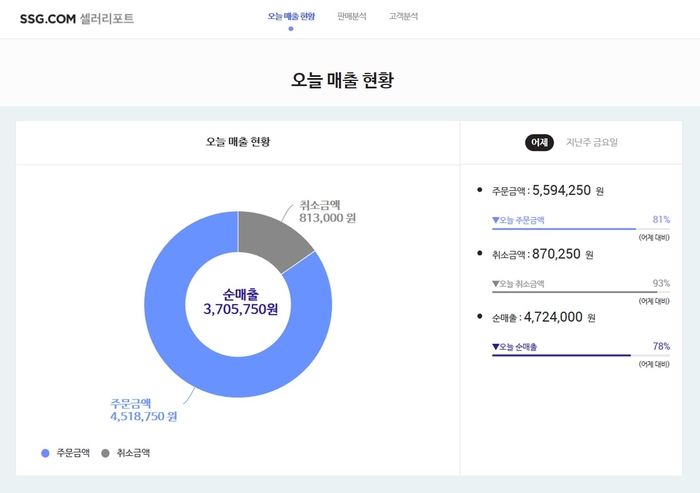Image resolution: width=700 pixels, height=493 pixels.
Task: Click the yesterday 주문금액 5,594,250 value
Action: (x=562, y=191)
